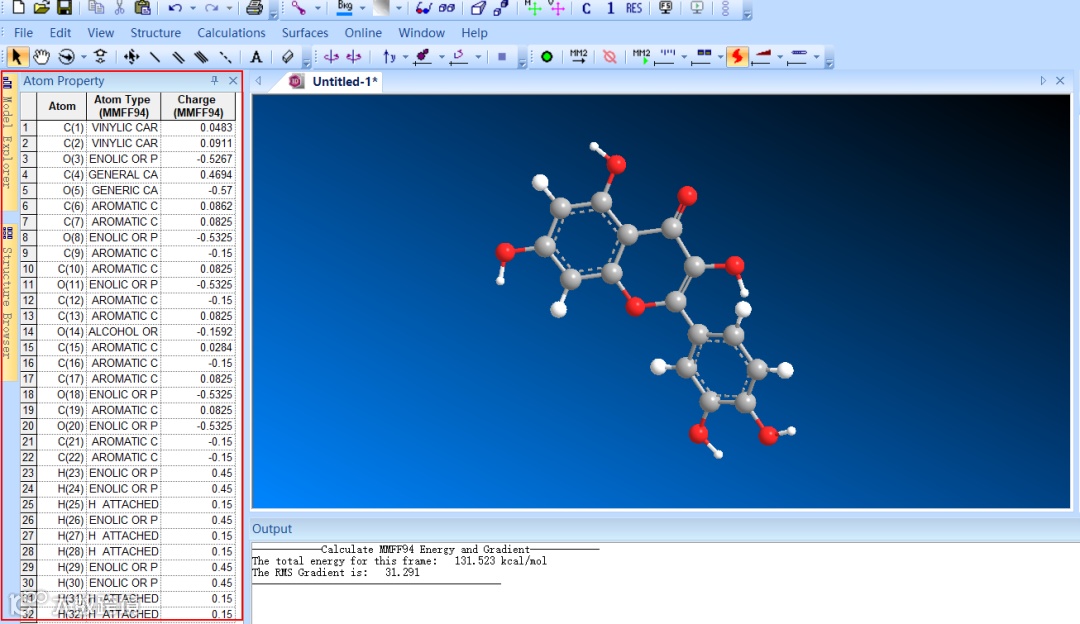Pin the Atom Property panel
The image size is (1080, 624).
point(214,81)
